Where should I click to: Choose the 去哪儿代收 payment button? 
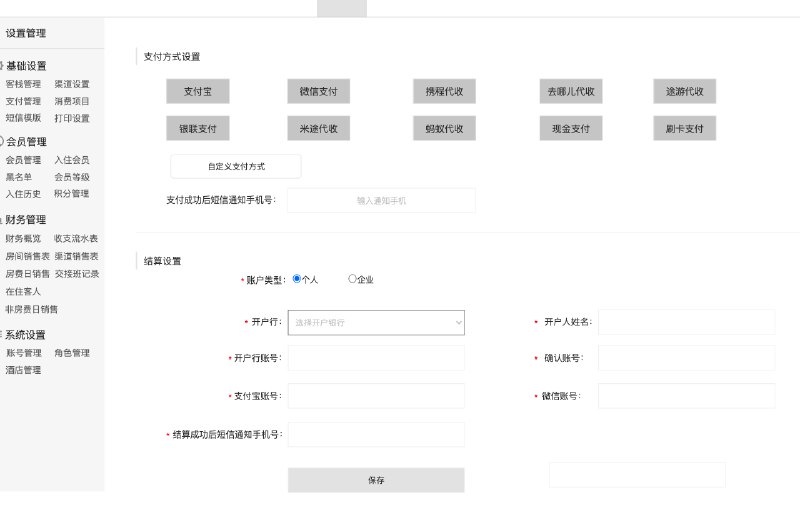coord(571,91)
